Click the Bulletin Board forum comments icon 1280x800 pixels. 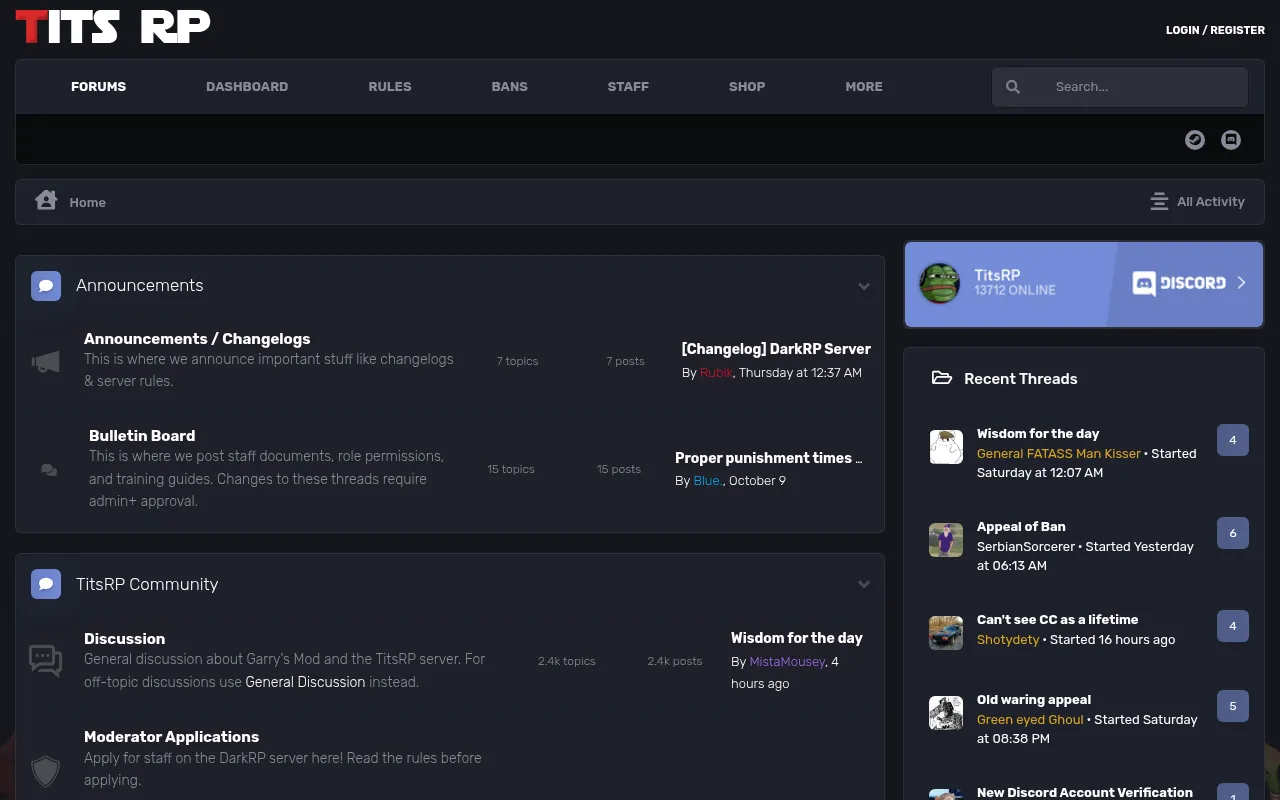[x=49, y=469]
